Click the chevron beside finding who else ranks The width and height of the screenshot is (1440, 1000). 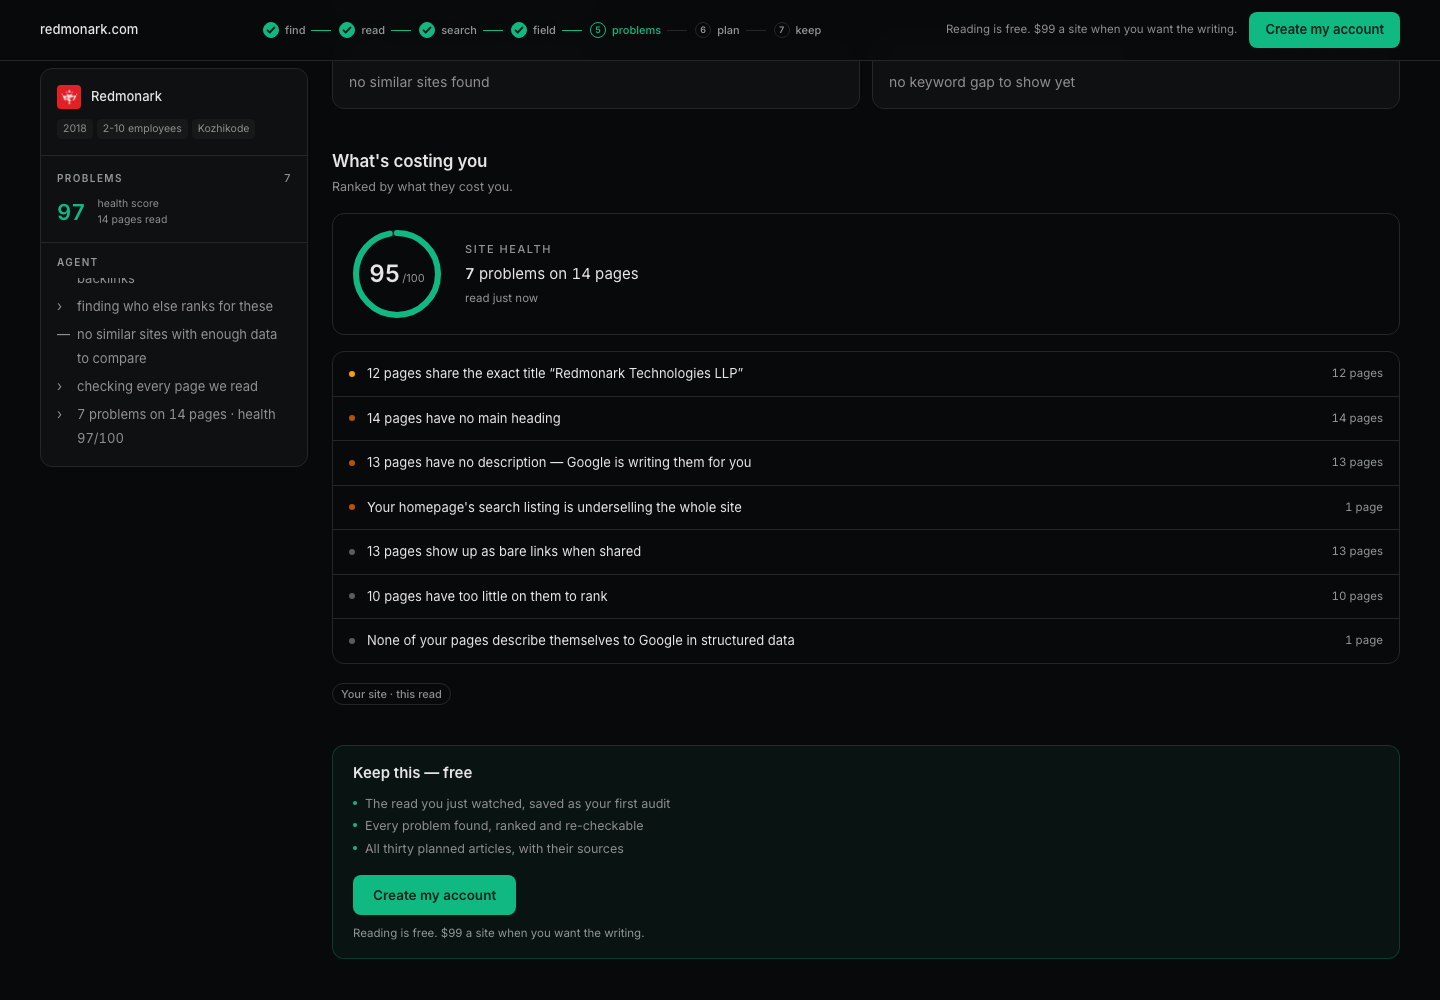tap(60, 307)
